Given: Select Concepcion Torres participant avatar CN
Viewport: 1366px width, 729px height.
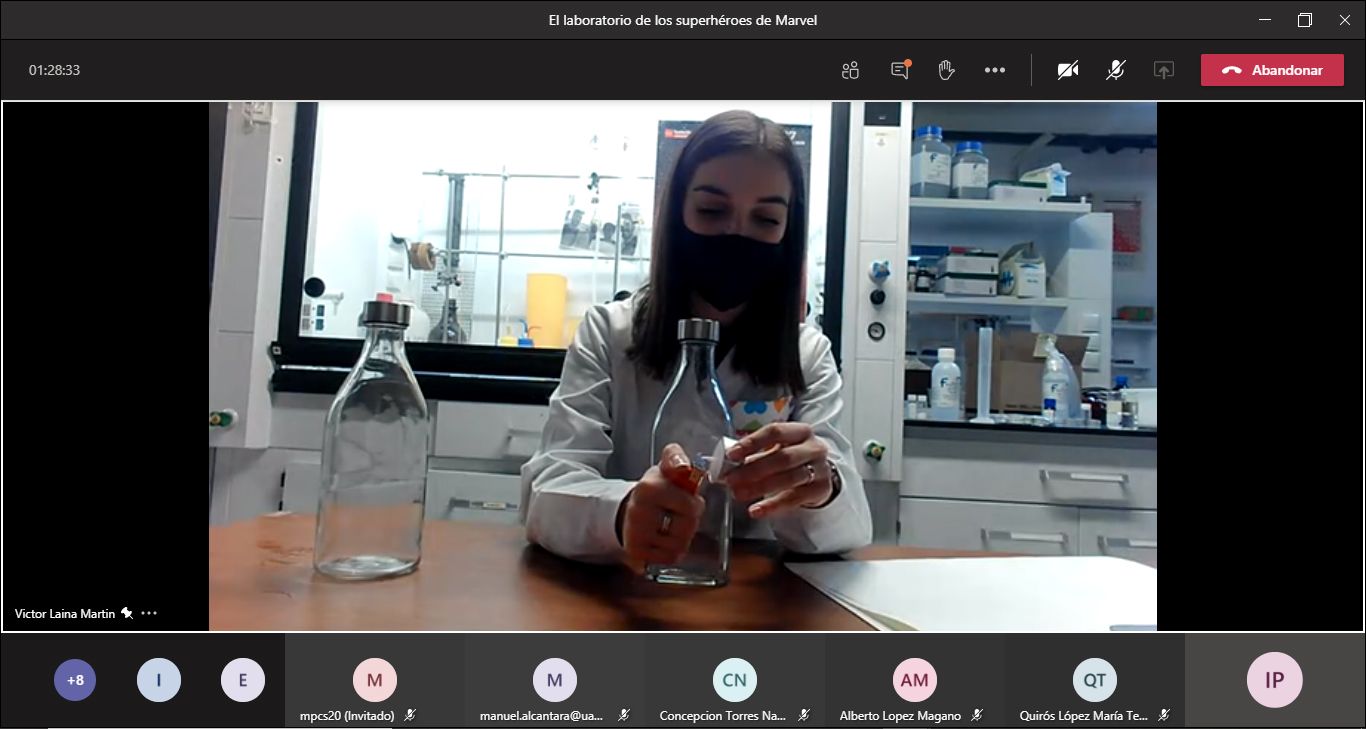Looking at the screenshot, I should pos(735,680).
